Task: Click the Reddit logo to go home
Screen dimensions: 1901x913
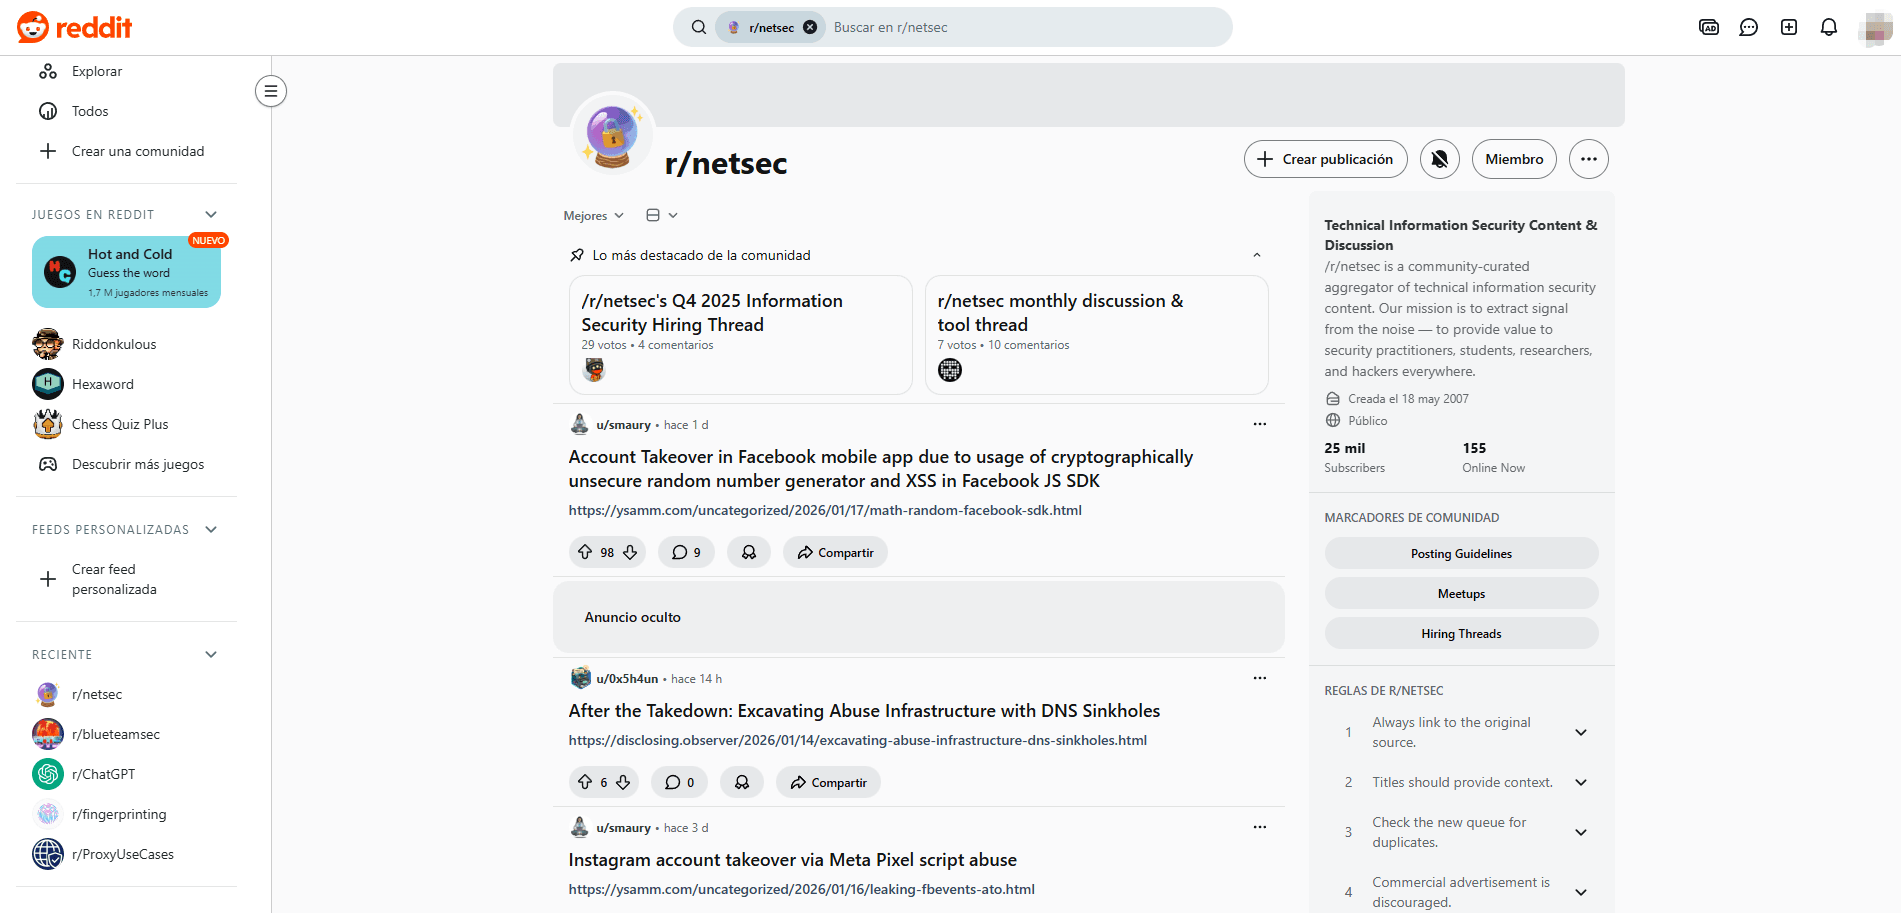Action: pos(75,27)
